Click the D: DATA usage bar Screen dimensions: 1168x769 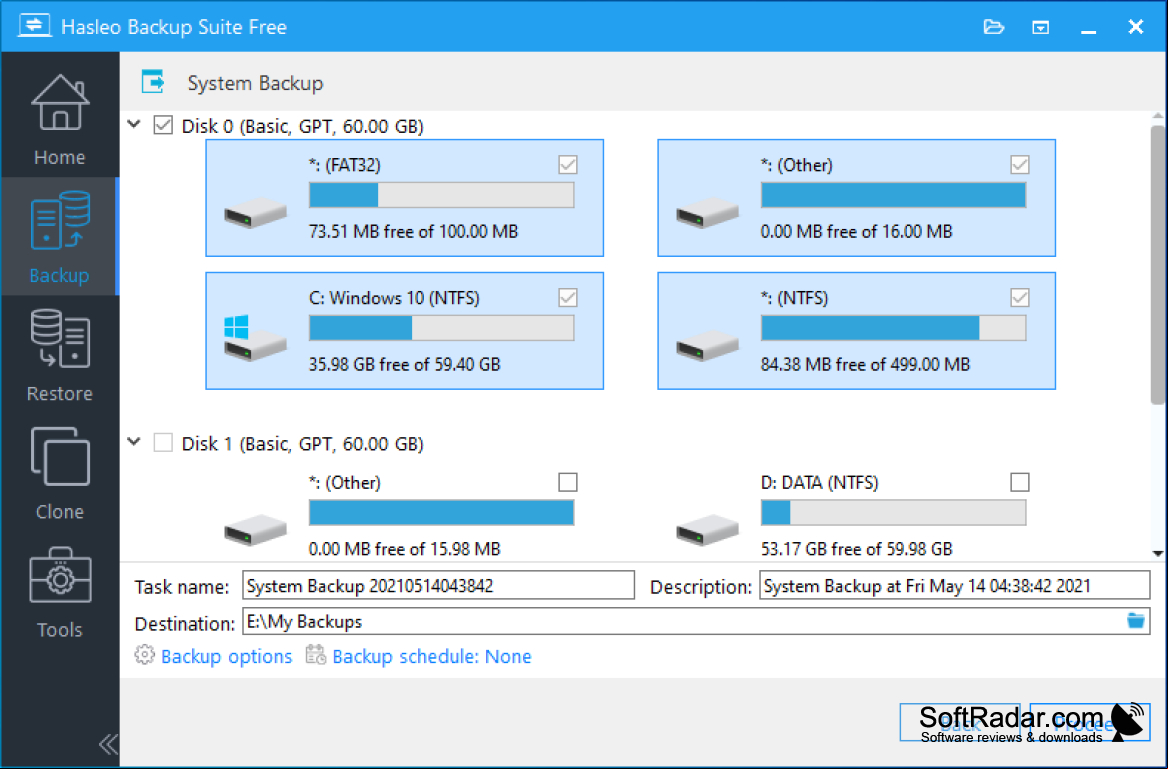point(893,513)
